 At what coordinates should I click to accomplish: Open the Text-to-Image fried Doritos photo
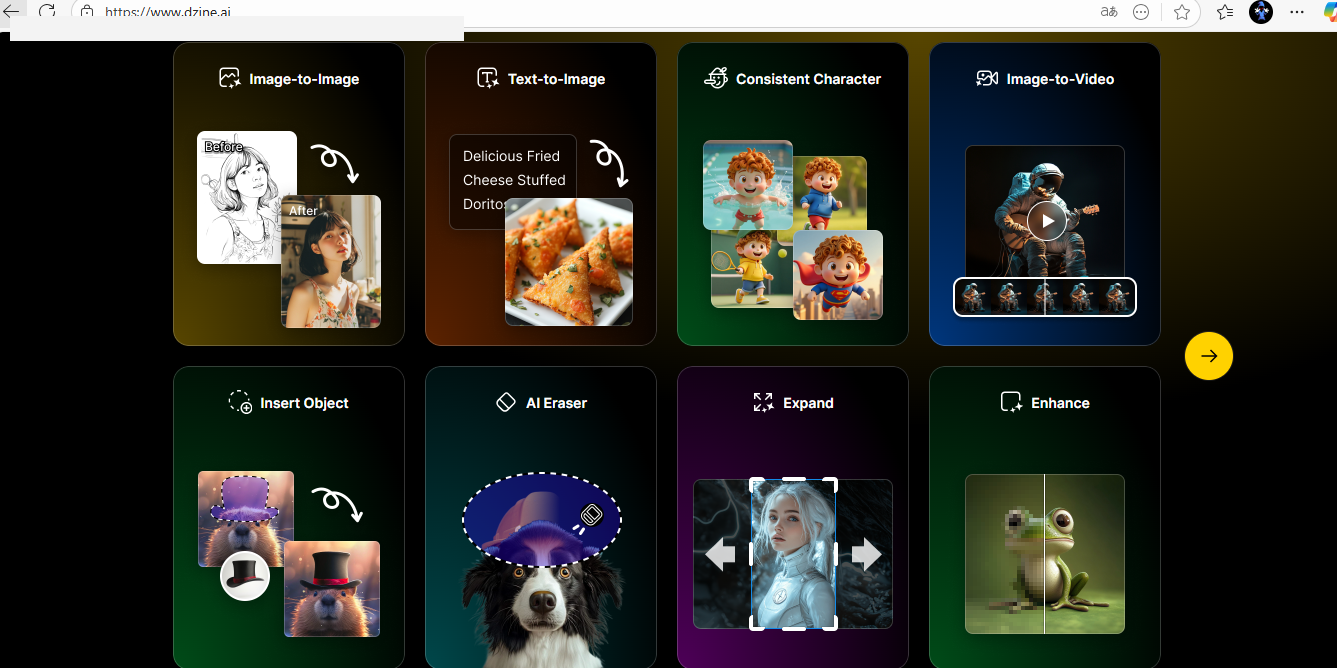(x=568, y=262)
